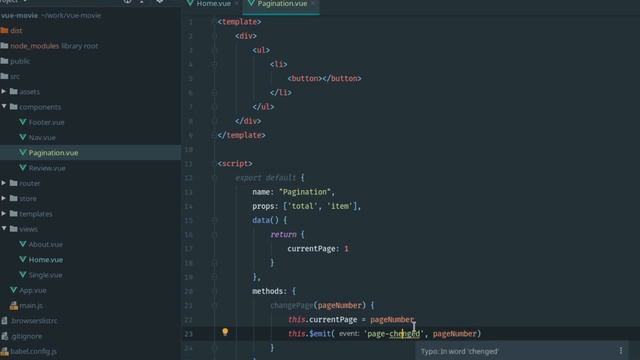Click the data() function declaration
This screenshot has width=640, height=360.
click(x=269, y=220)
